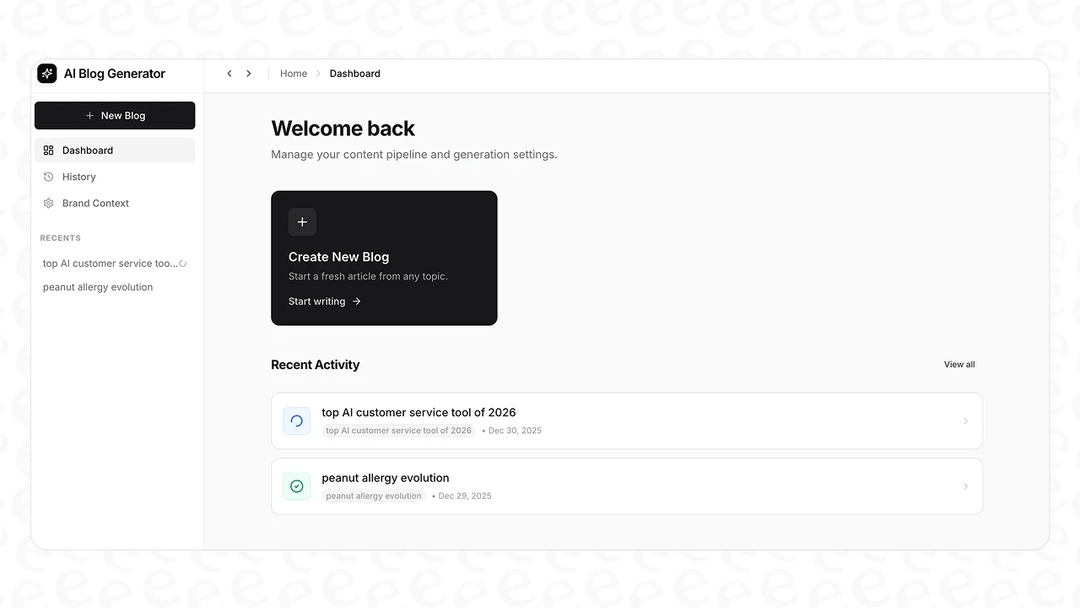
Task: Click the forward navigation arrow
Action: (249, 73)
